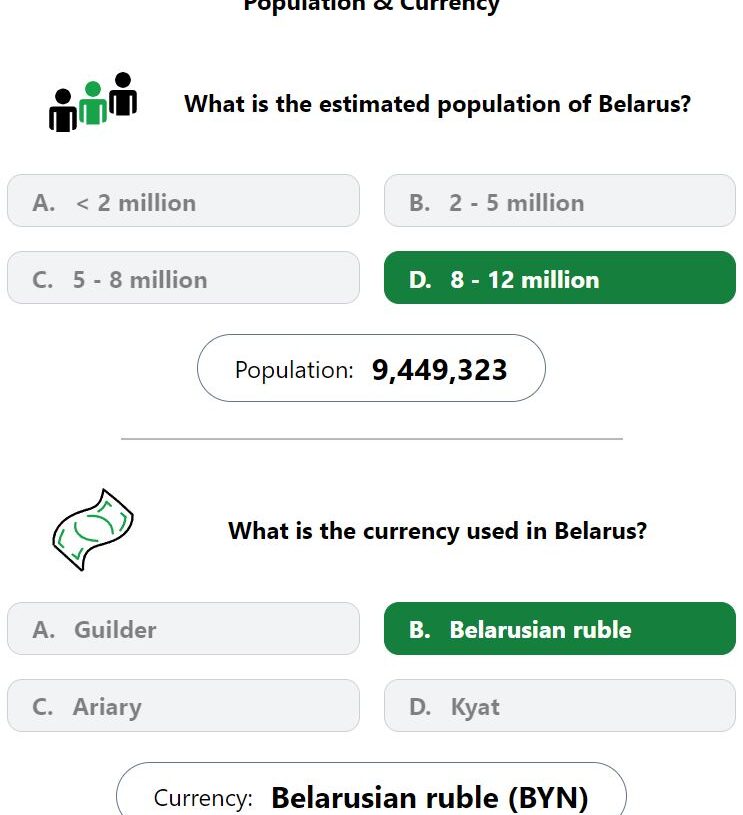The height and width of the screenshot is (815, 743).
Task: Click the Population & Currency heading
Action: (371, 5)
